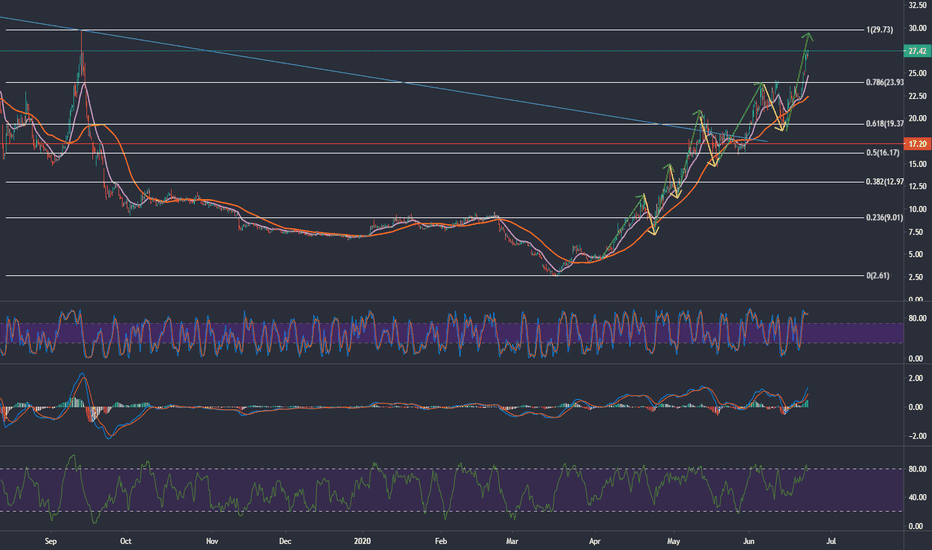This screenshot has height=550, width=932.
Task: Click the 2.50 price axis value
Action: pyautogui.click(x=916, y=277)
